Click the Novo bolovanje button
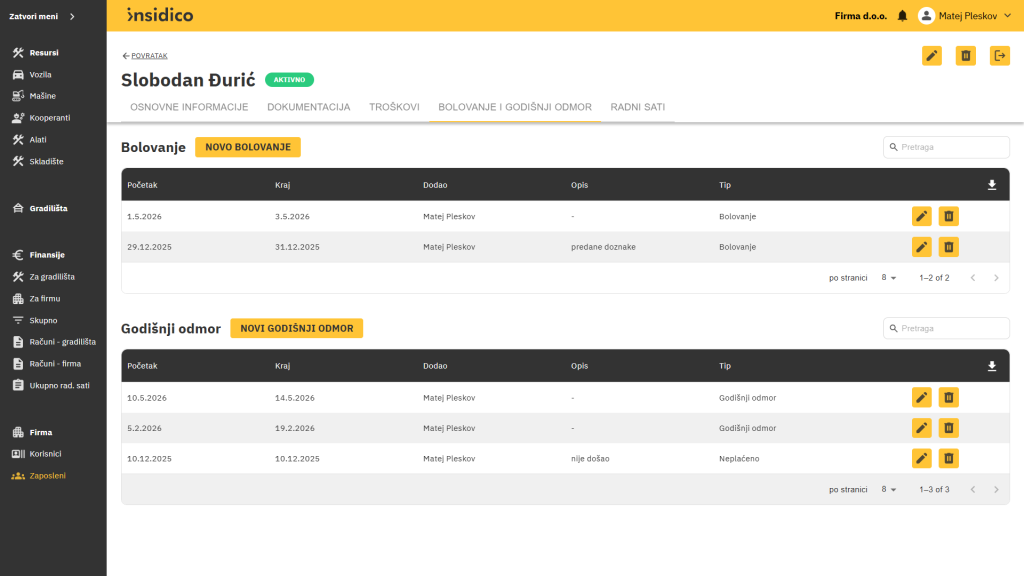 coord(248,147)
